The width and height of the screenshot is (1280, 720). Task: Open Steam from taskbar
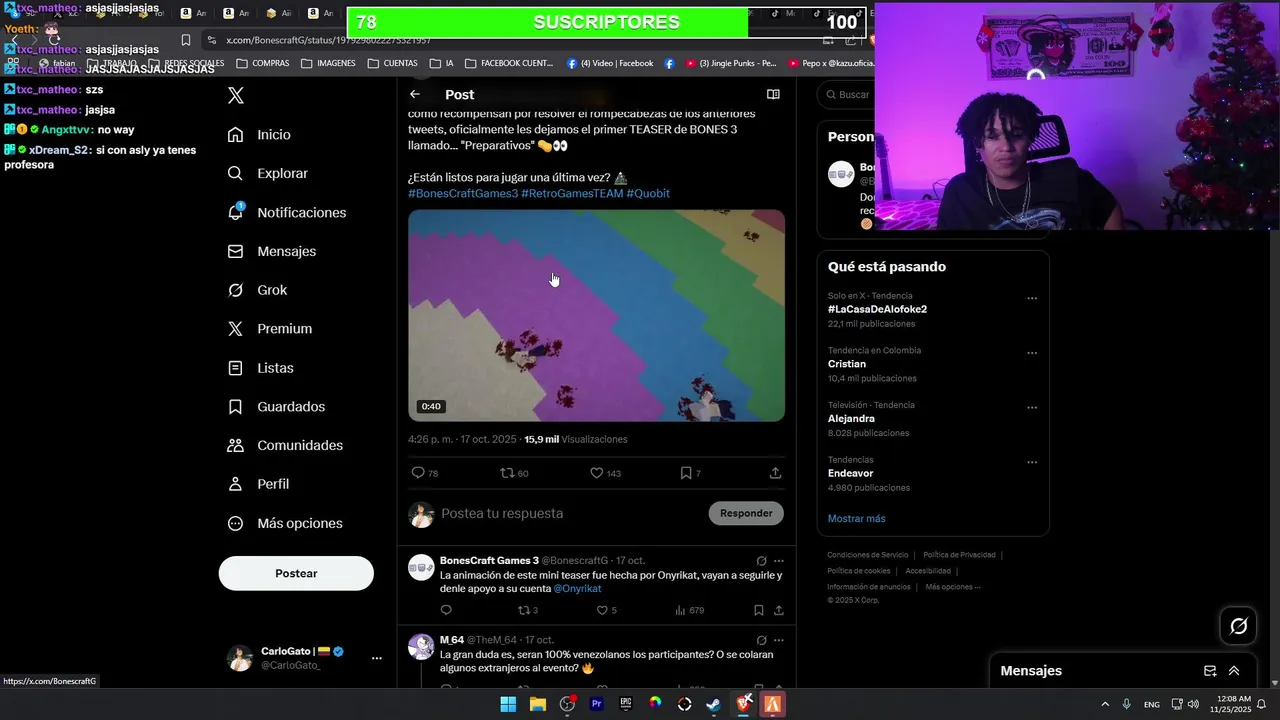(713, 704)
